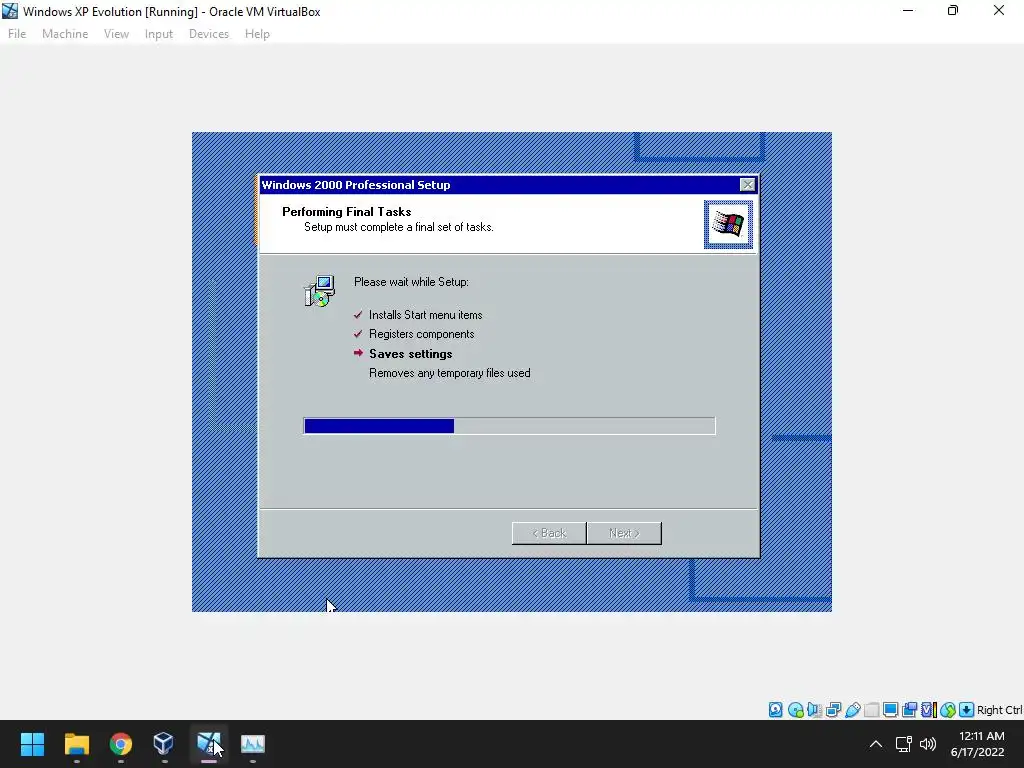Open the Input menu
1024x768 pixels.
pyautogui.click(x=159, y=34)
